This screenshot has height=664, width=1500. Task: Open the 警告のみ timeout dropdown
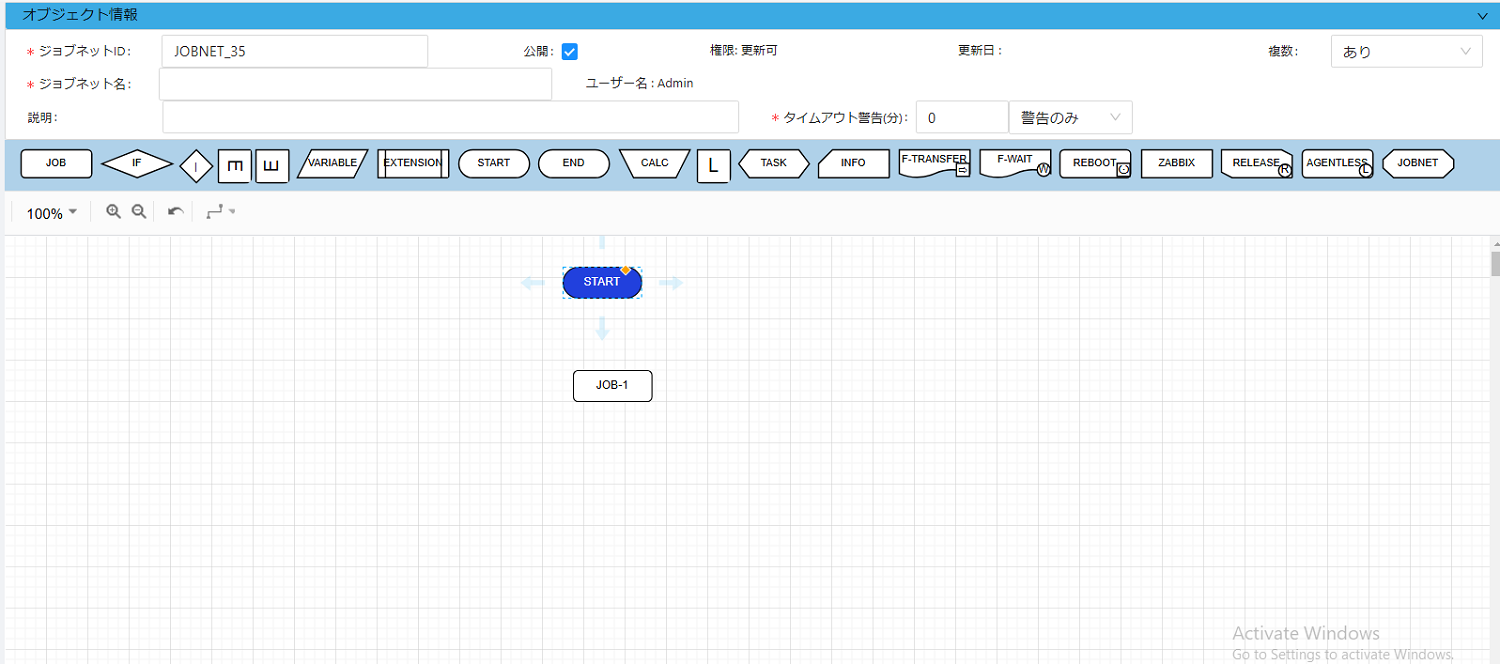pyautogui.click(x=1070, y=117)
